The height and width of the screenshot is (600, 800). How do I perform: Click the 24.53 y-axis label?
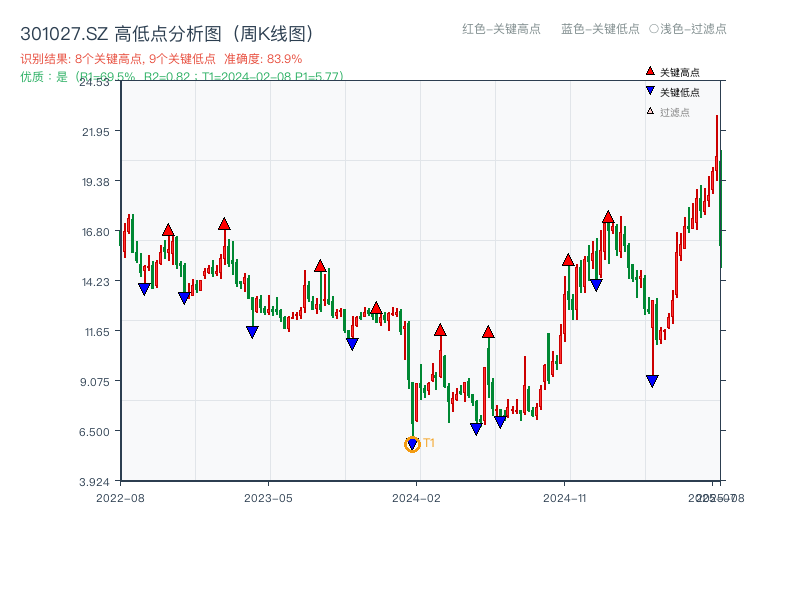point(94,82)
